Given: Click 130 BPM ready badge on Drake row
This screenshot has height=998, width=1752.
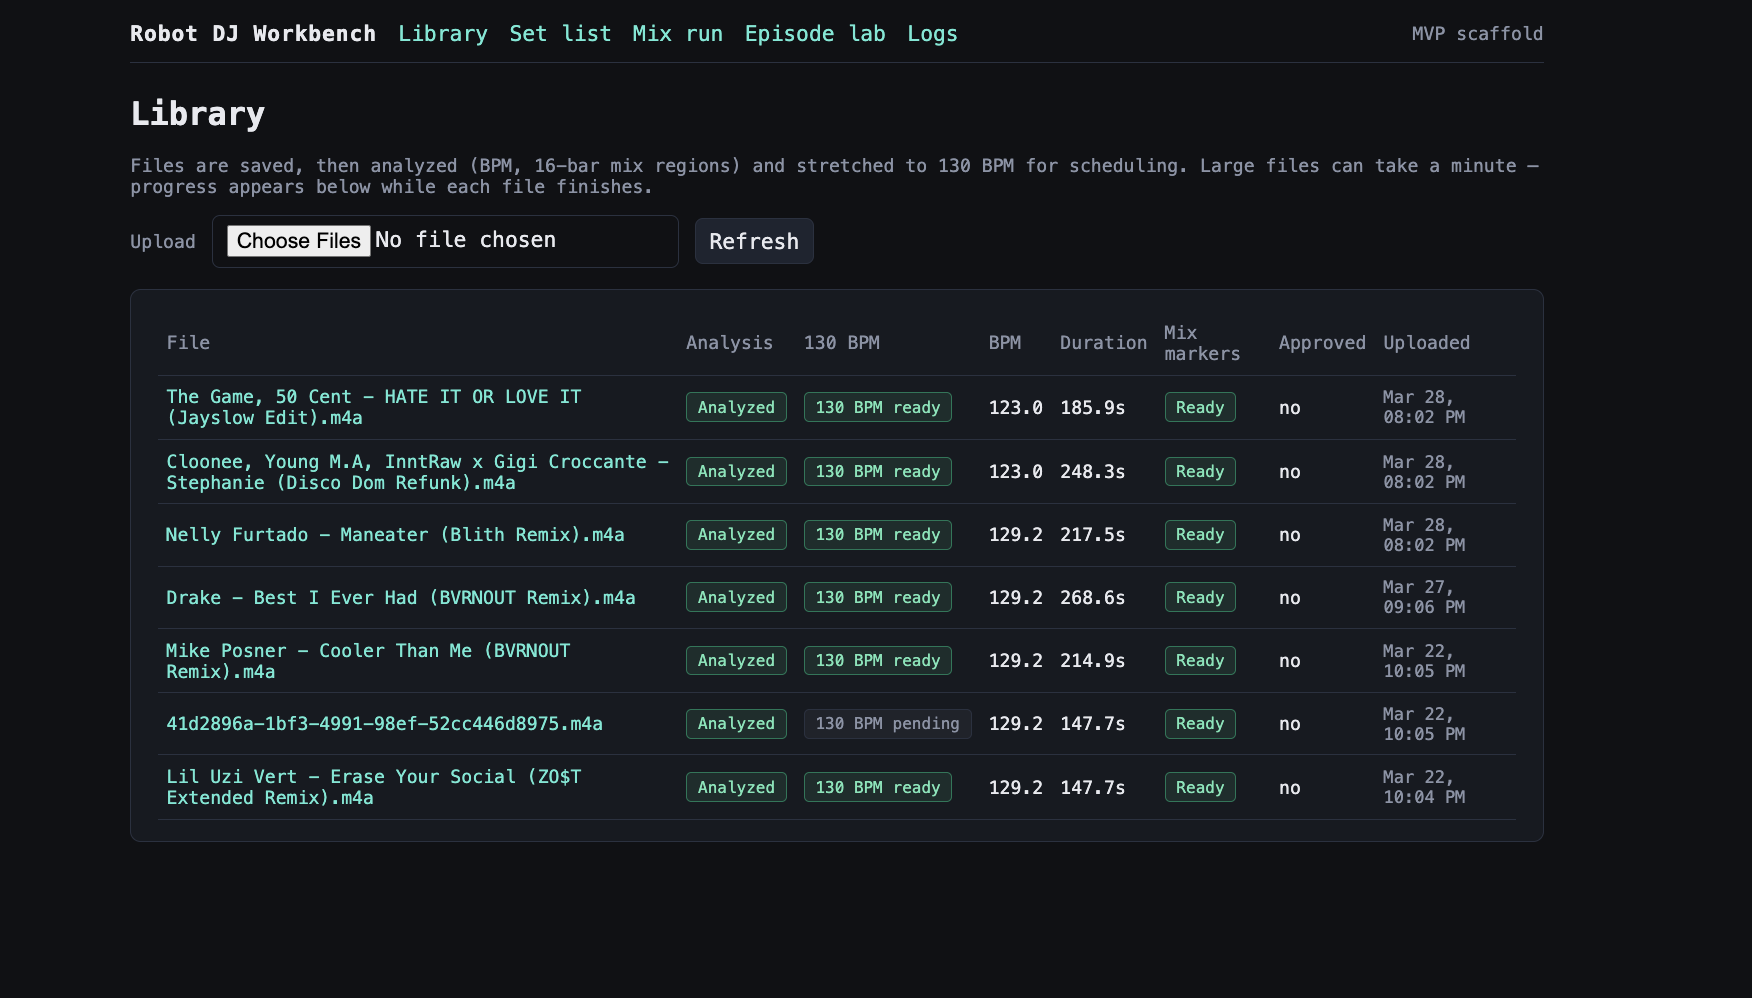Looking at the screenshot, I should [x=877, y=597].
